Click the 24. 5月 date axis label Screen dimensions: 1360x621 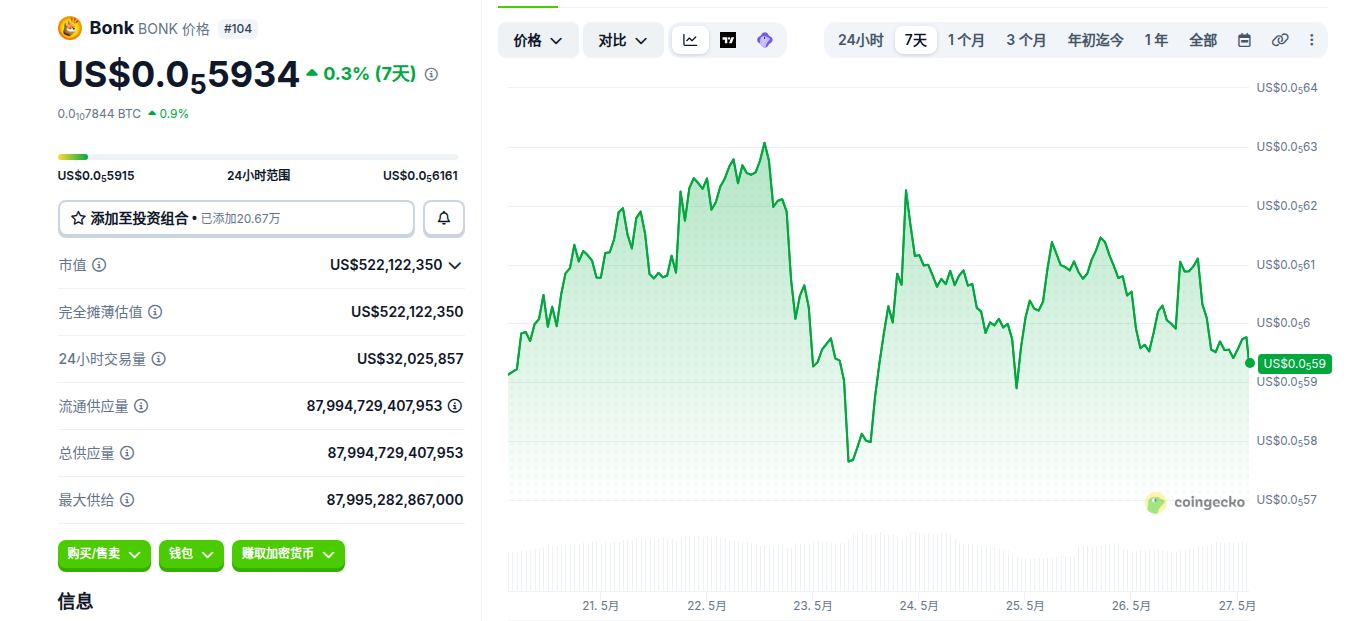tap(919, 606)
